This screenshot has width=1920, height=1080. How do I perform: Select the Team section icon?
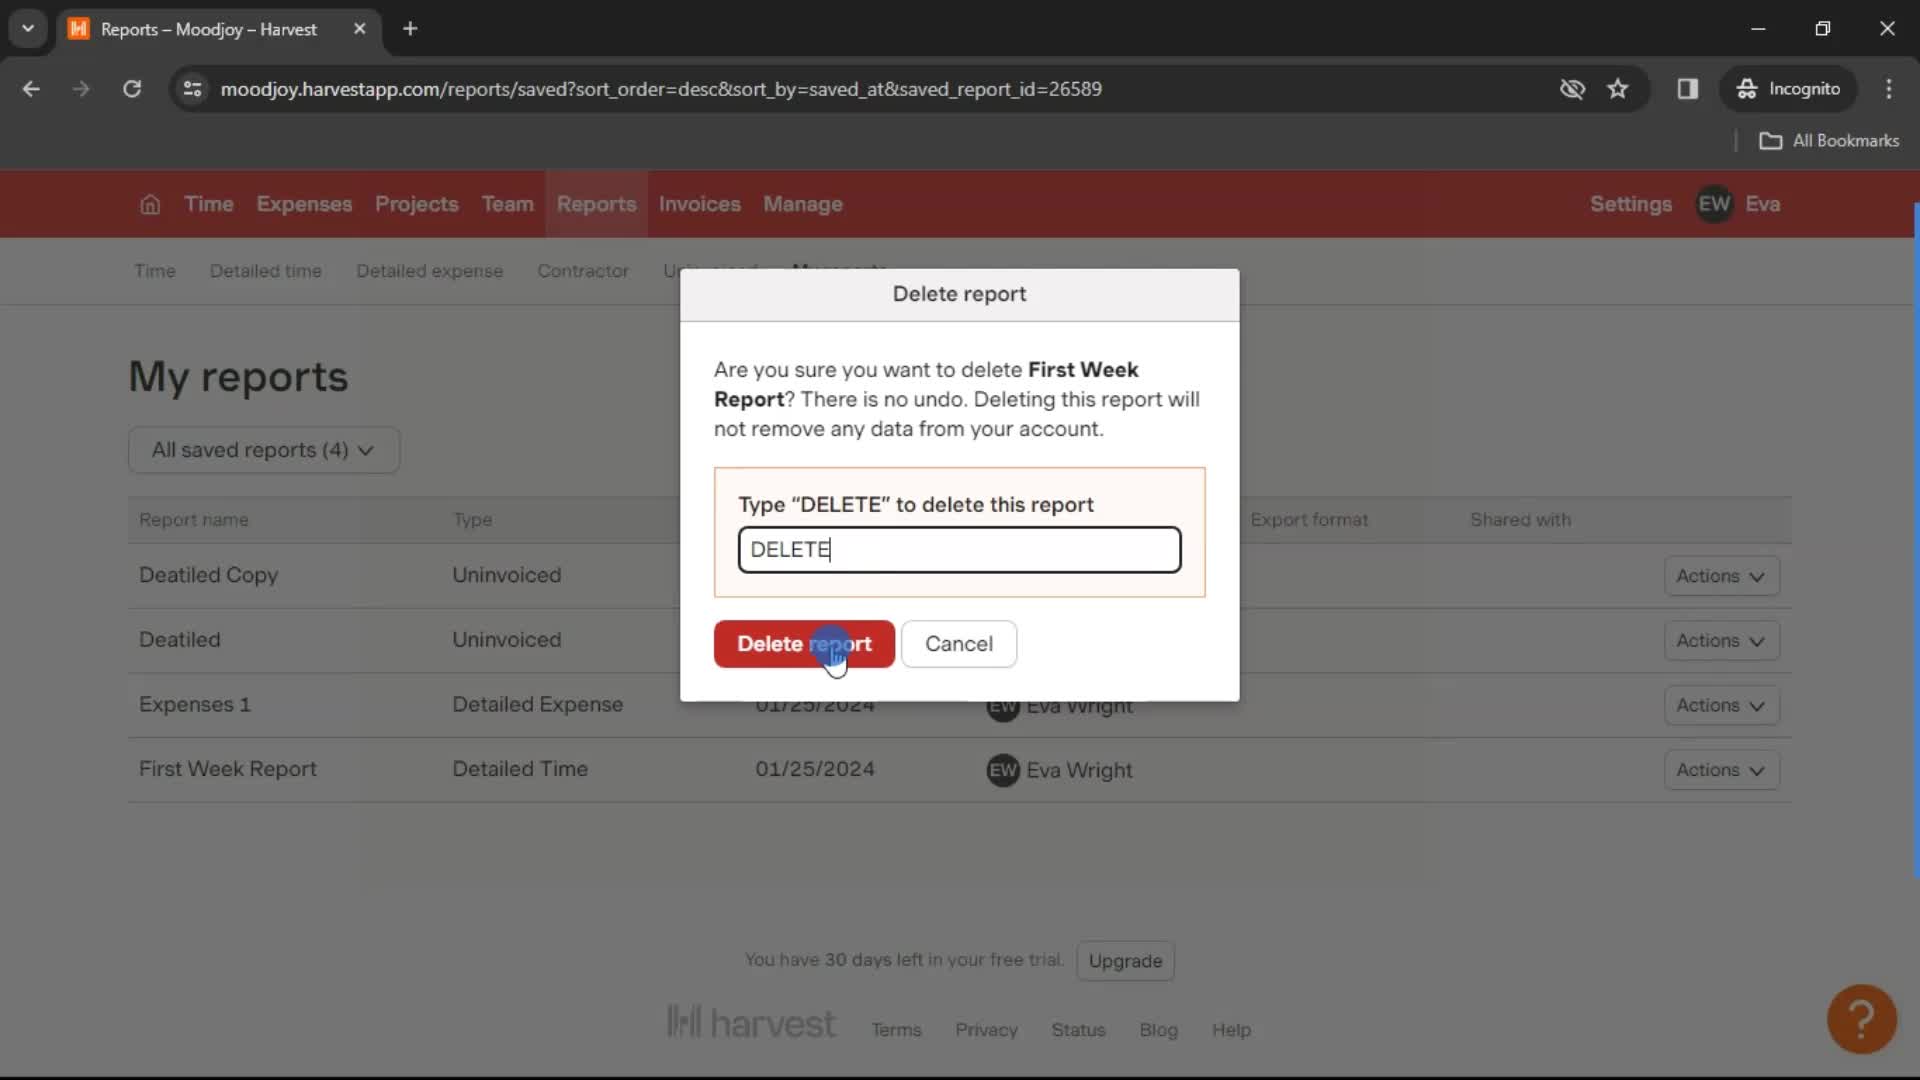pyautogui.click(x=508, y=204)
